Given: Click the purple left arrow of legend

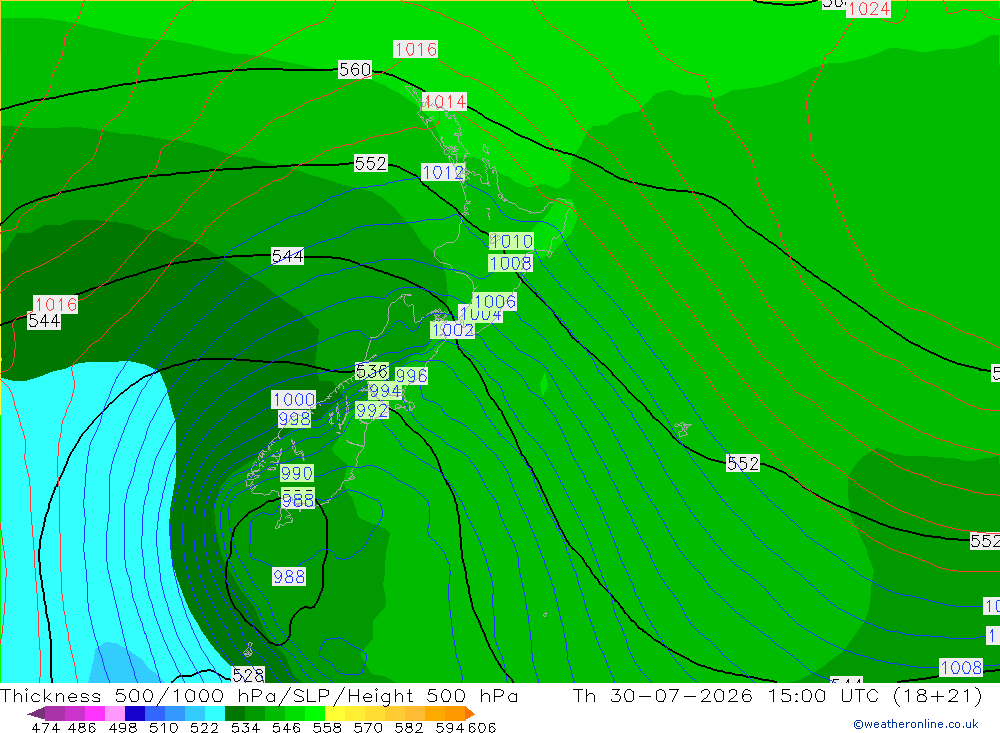Looking at the screenshot, I should pyautogui.click(x=36, y=713).
